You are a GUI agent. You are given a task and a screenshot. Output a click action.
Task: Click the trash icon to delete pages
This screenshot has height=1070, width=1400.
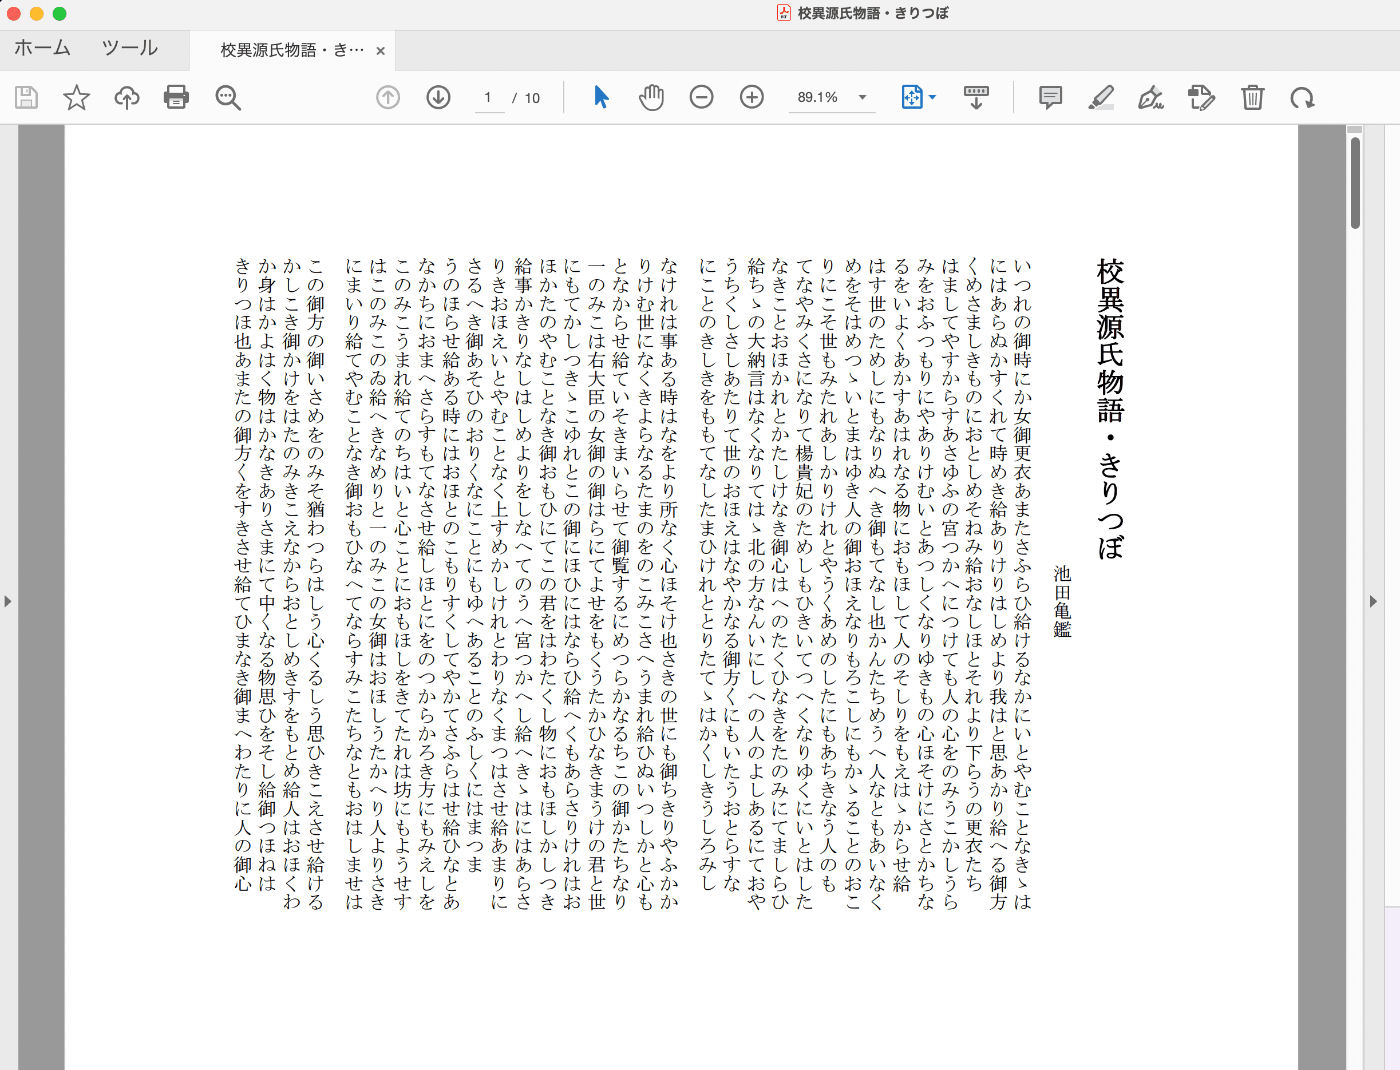1253,97
